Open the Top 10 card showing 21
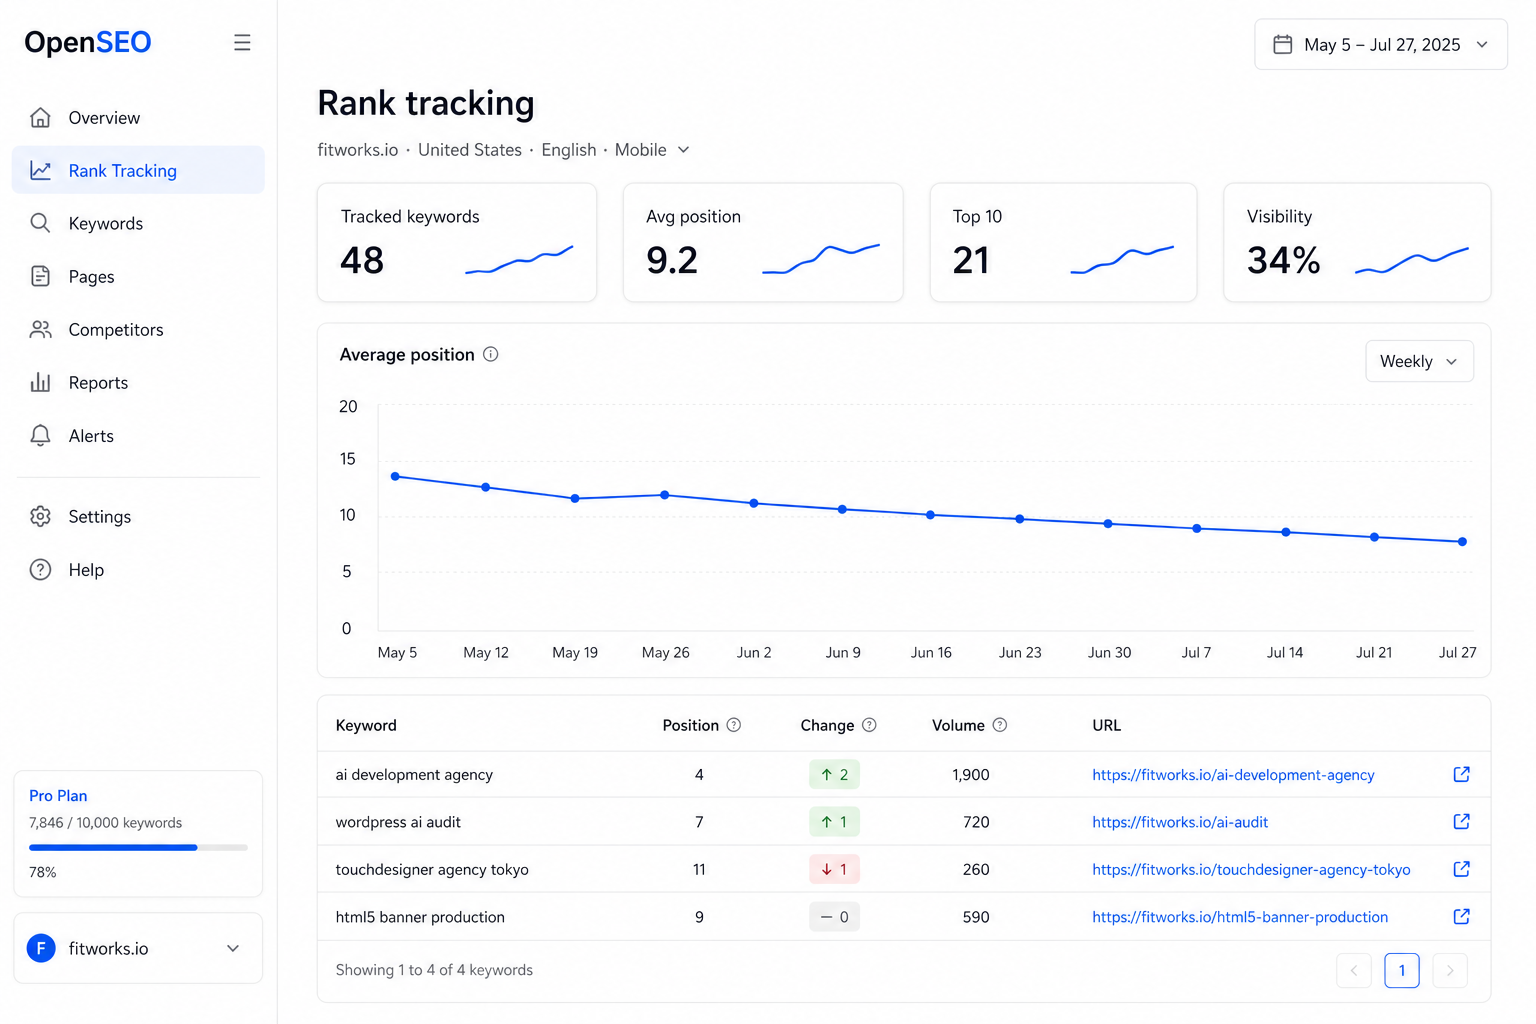Screen dimensions: 1536x1024 (x=1063, y=242)
